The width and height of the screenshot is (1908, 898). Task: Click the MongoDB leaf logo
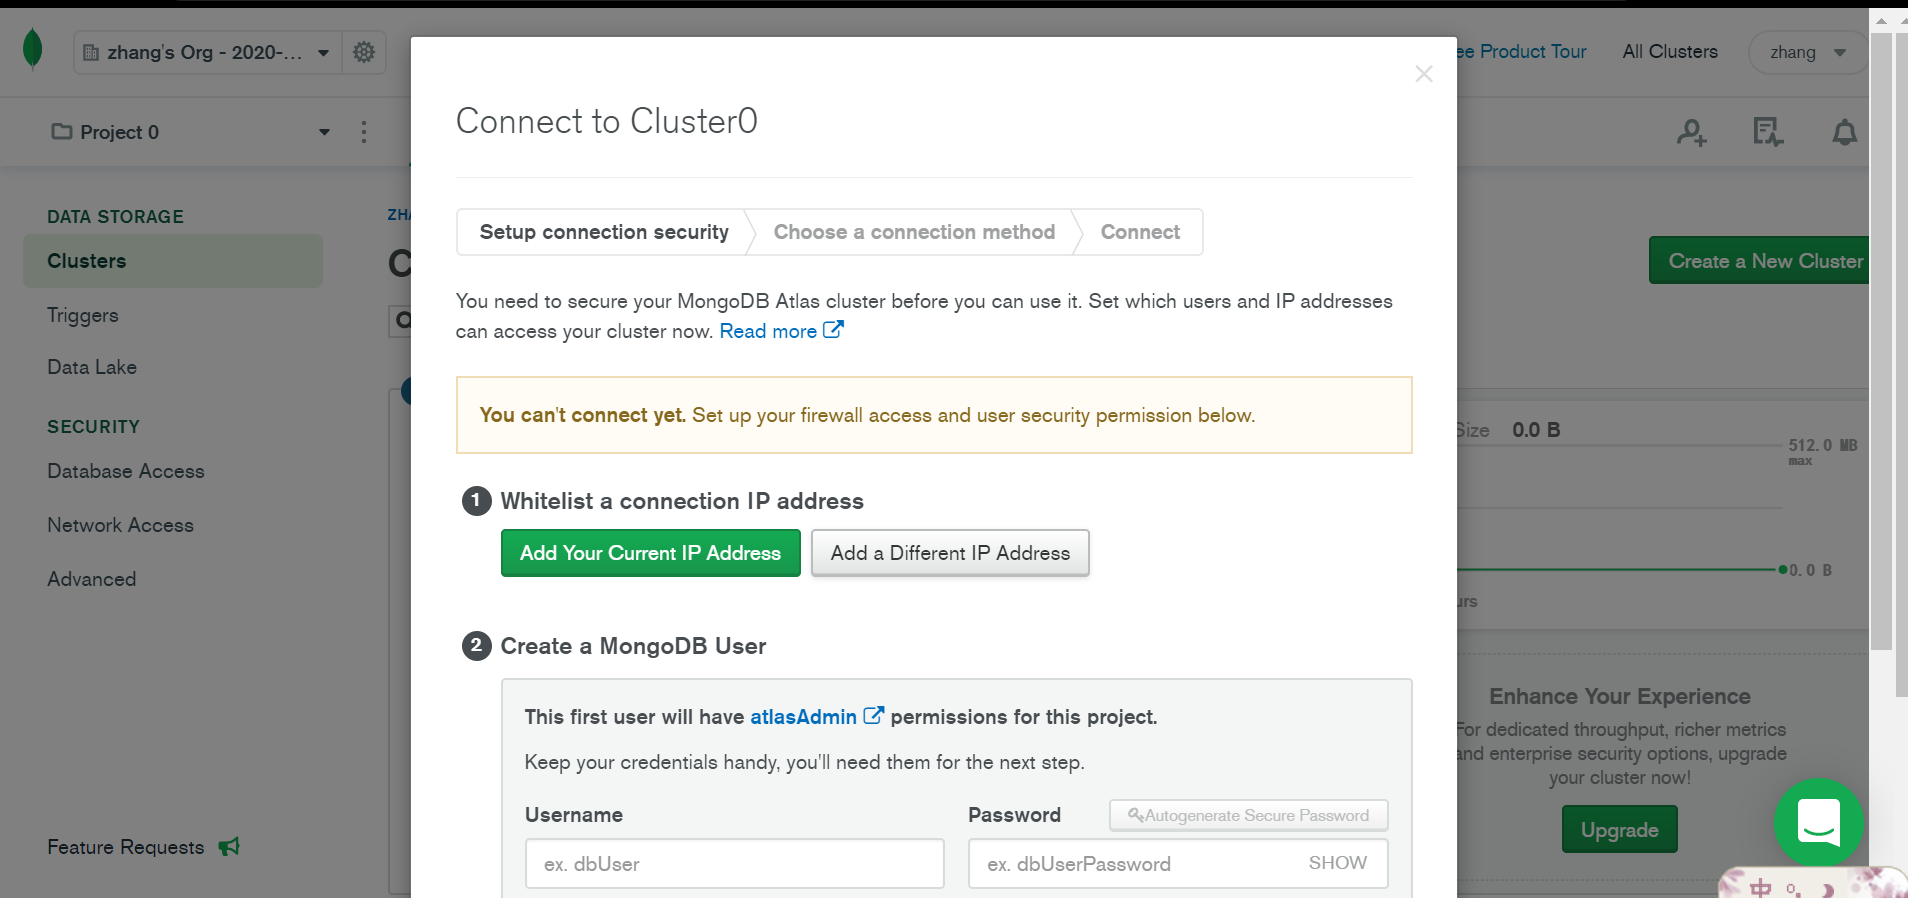click(33, 50)
